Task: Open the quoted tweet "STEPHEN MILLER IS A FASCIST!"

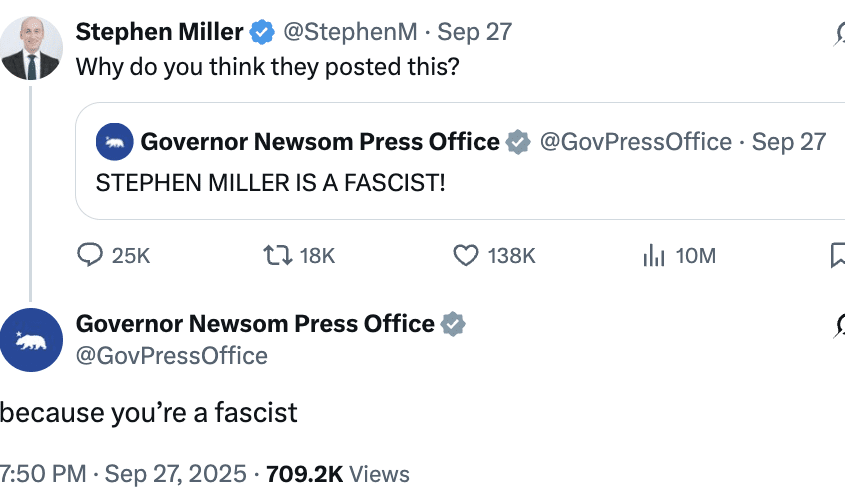Action: (x=270, y=183)
